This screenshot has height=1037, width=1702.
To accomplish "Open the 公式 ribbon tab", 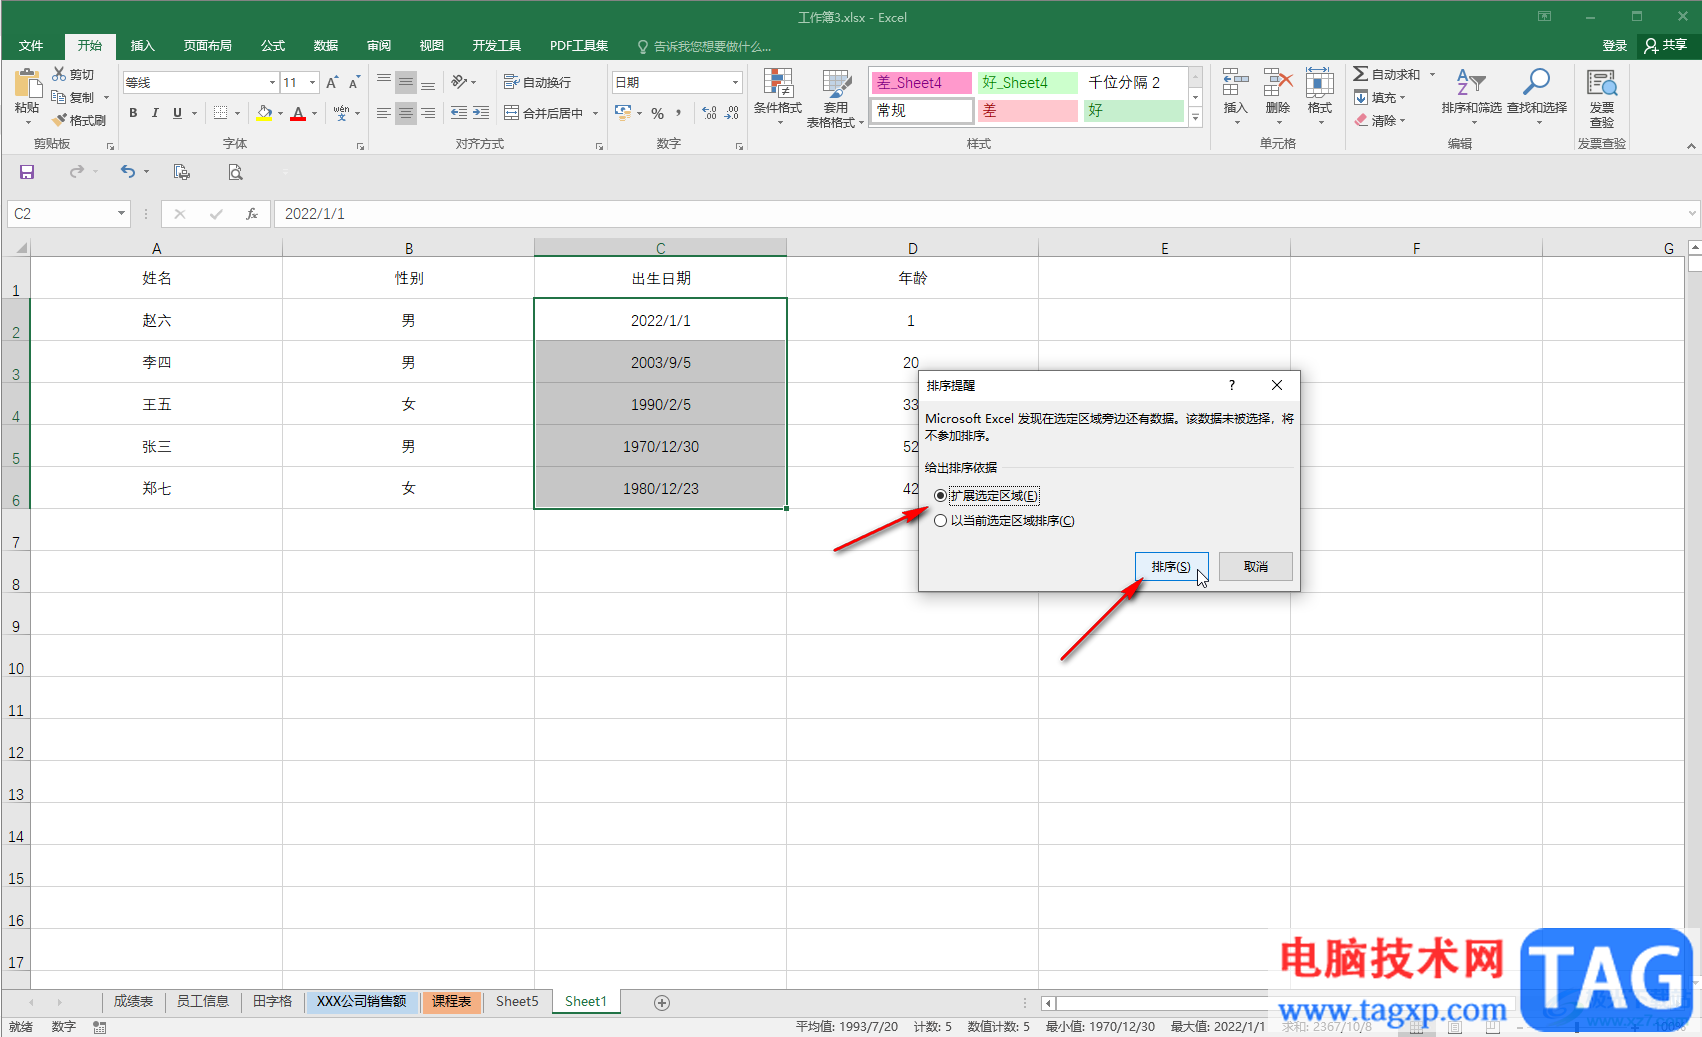I will point(273,45).
